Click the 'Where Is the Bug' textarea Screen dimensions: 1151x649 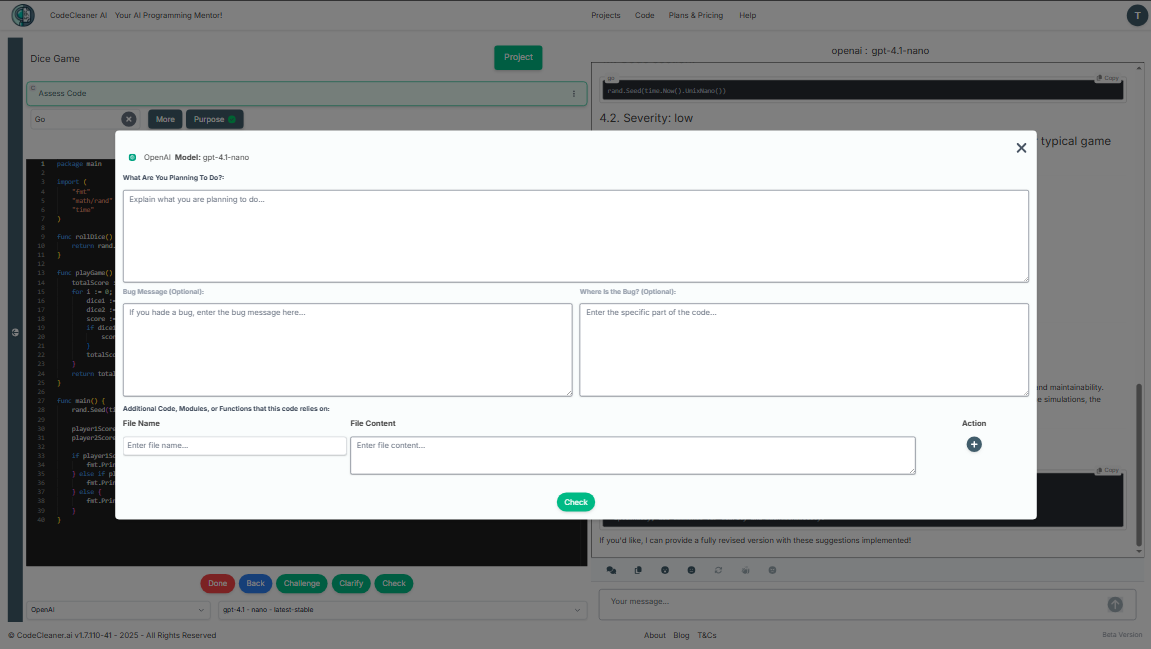[804, 349]
